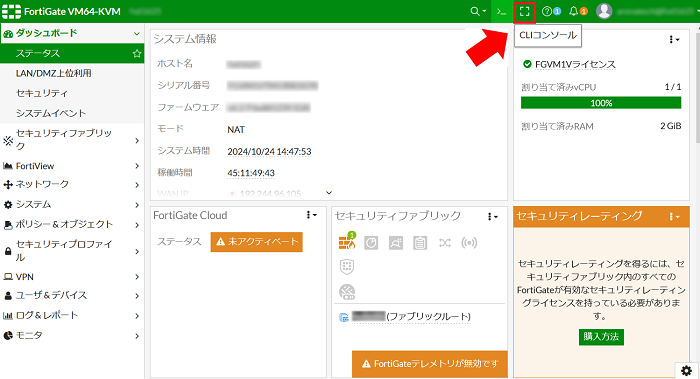The width and height of the screenshot is (700, 379).
Task: Click the 購入方法 button
Action: click(601, 337)
